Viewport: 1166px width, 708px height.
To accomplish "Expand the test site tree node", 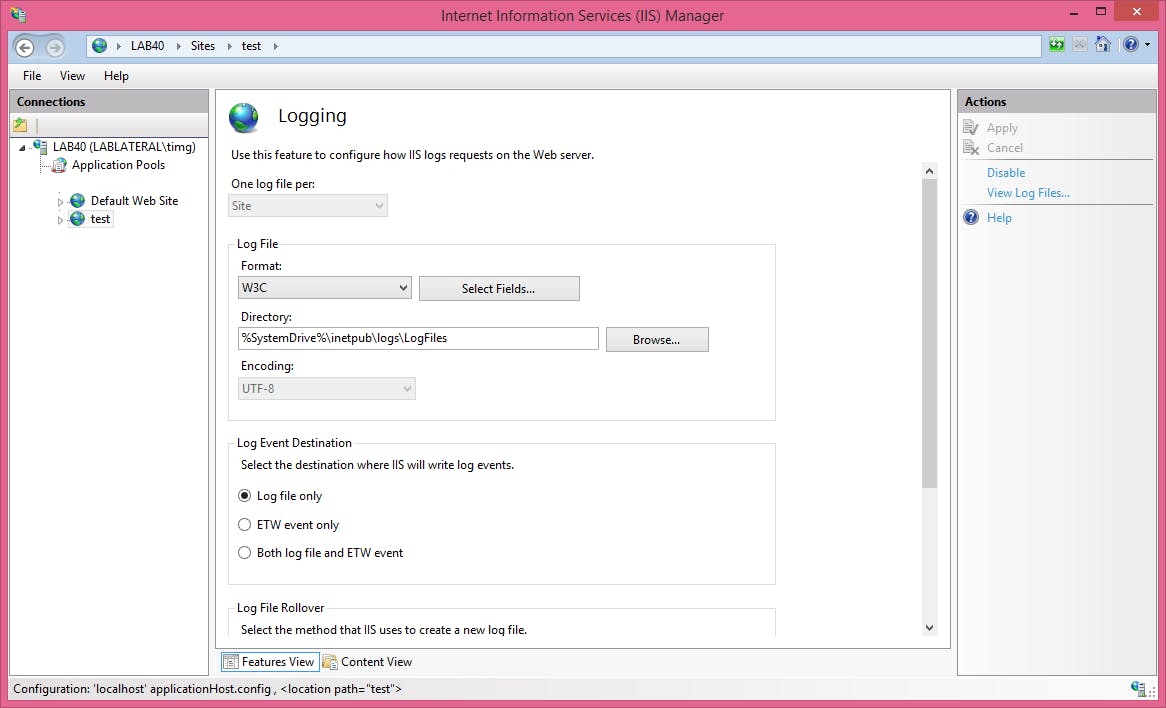I will pos(60,220).
